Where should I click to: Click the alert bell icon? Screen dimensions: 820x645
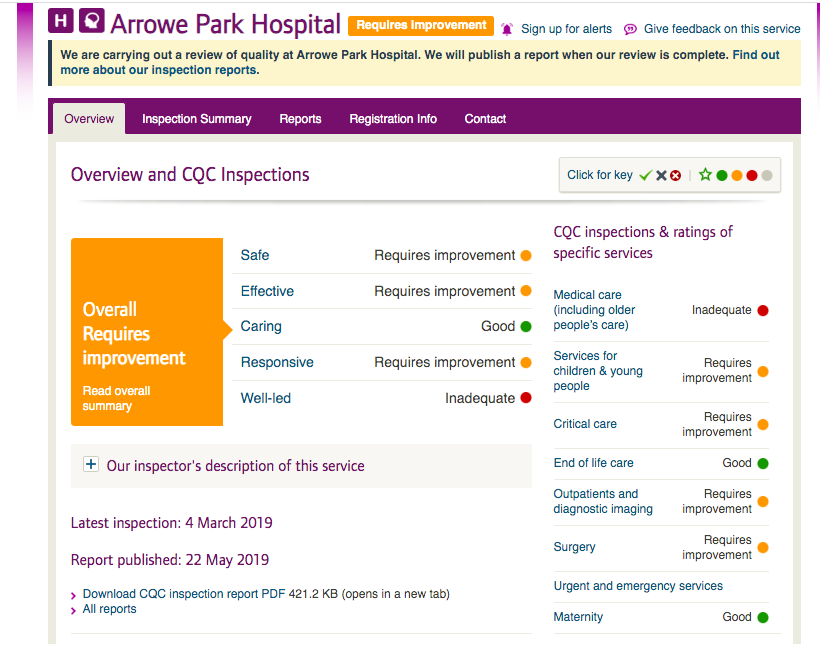click(507, 29)
